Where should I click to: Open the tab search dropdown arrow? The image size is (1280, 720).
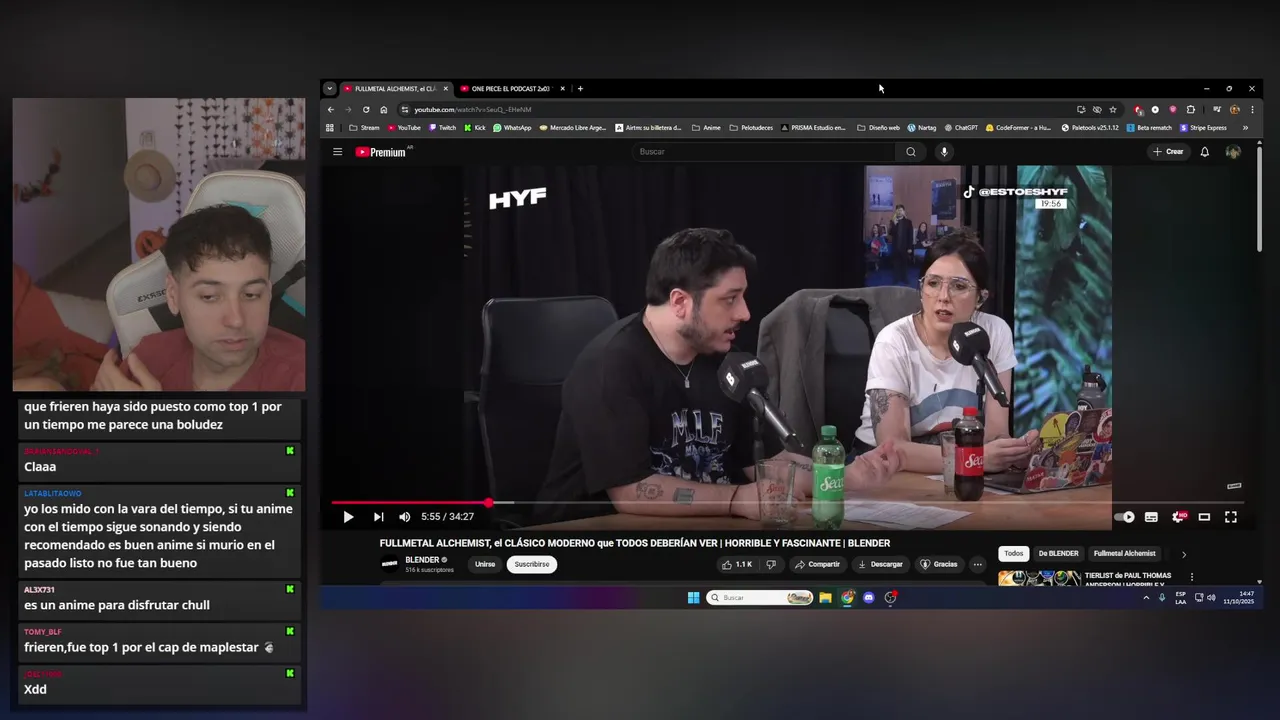tap(330, 89)
